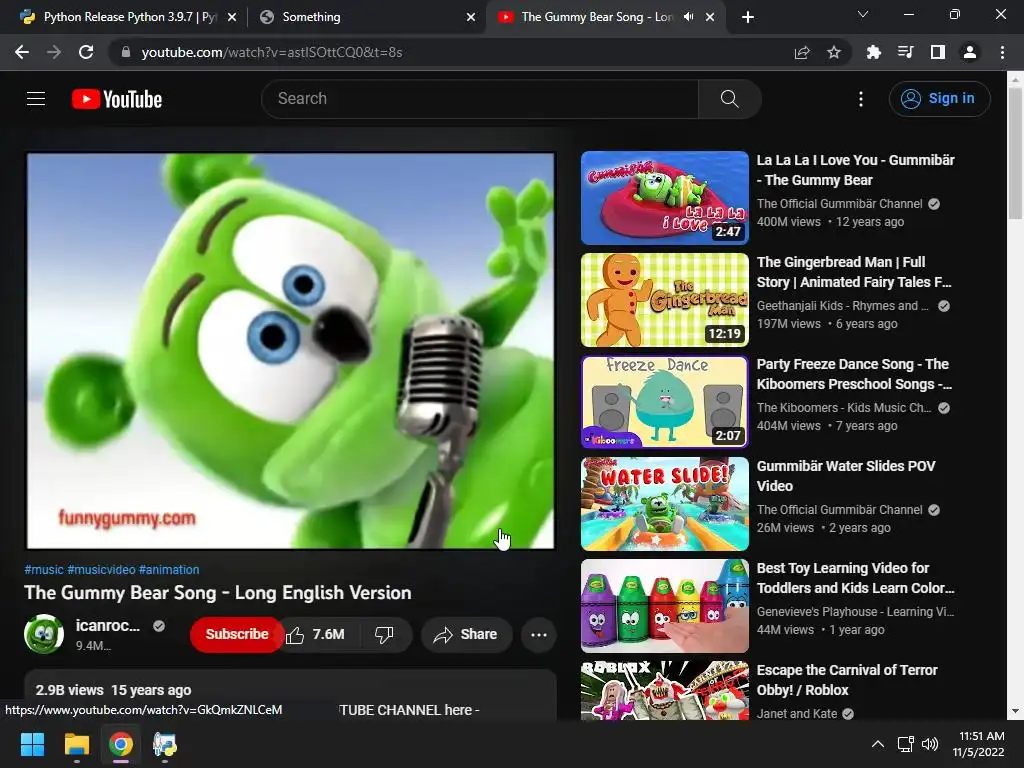Share this page from address bar

click(x=802, y=52)
